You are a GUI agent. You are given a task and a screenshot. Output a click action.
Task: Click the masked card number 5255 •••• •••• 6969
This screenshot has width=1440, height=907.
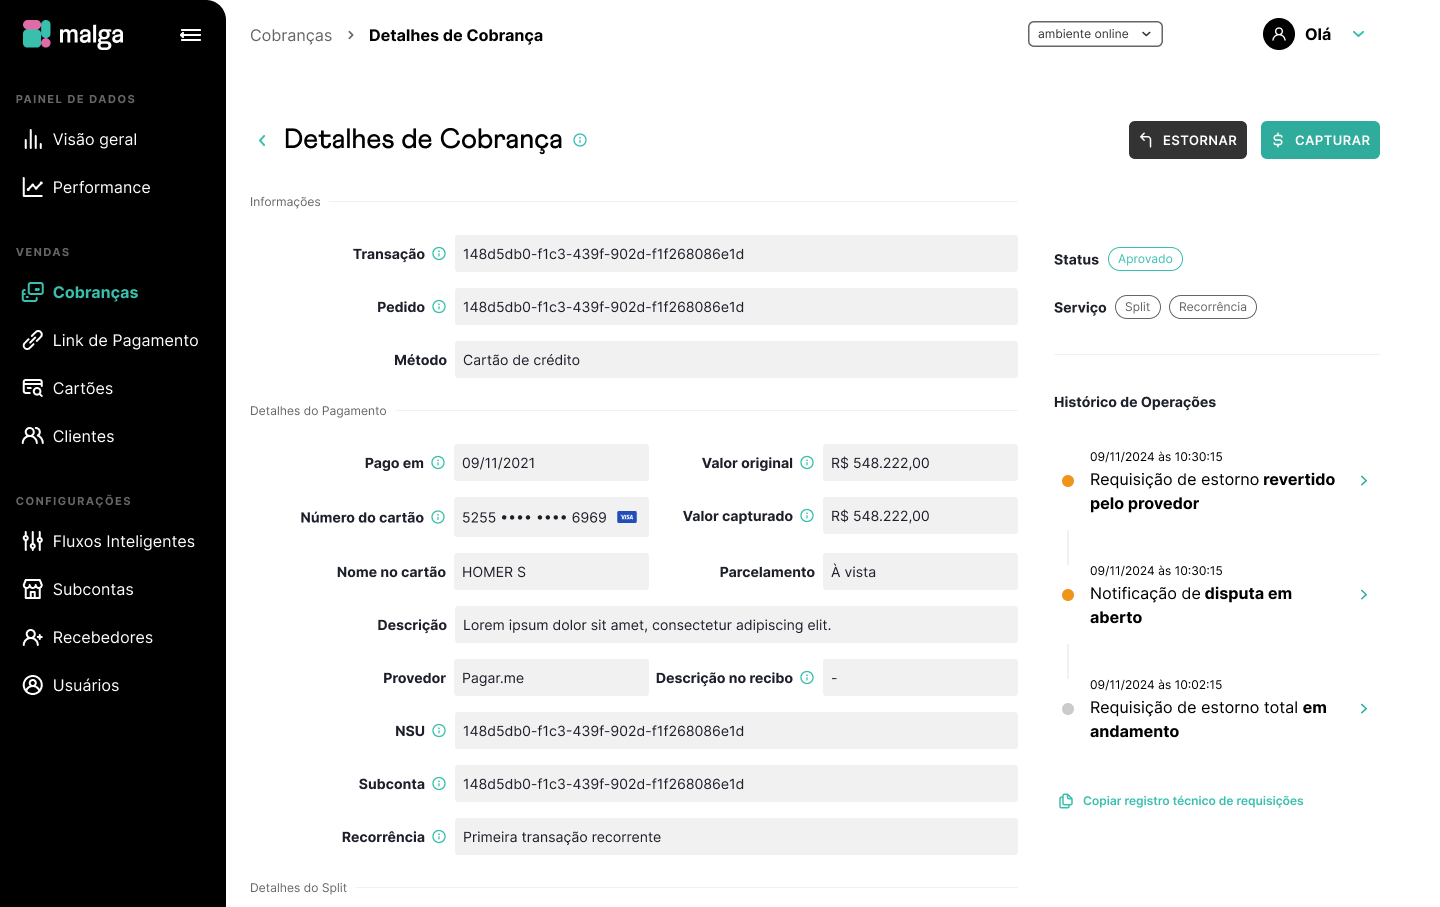click(534, 517)
